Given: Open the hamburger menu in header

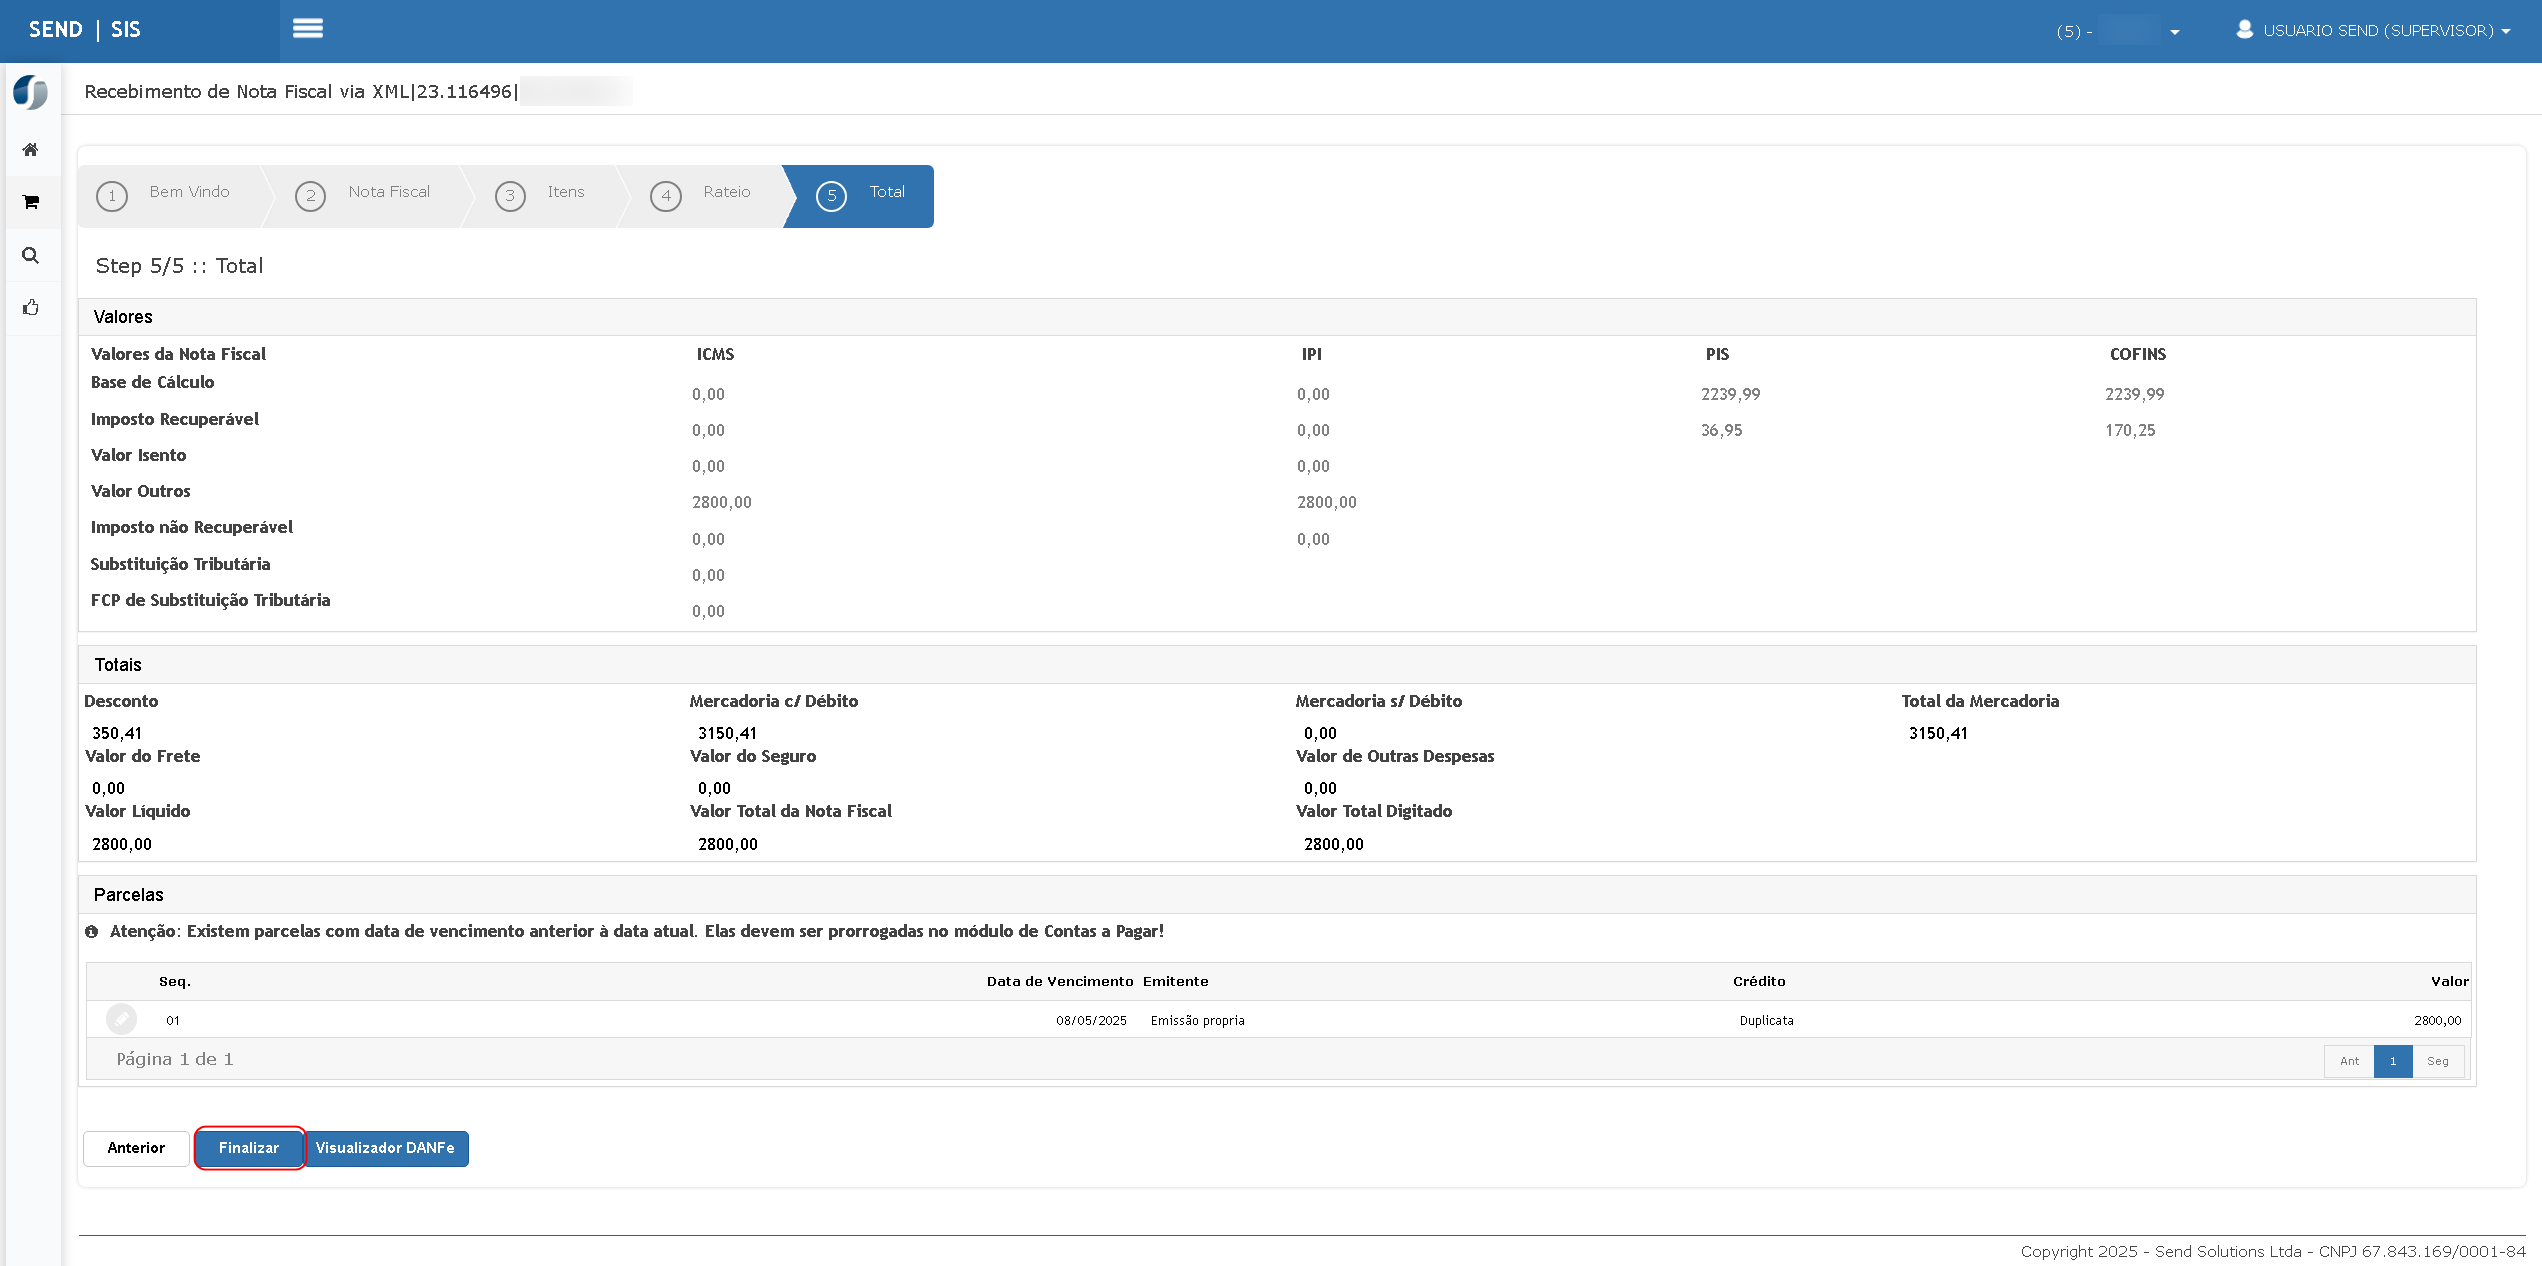Looking at the screenshot, I should [x=307, y=29].
